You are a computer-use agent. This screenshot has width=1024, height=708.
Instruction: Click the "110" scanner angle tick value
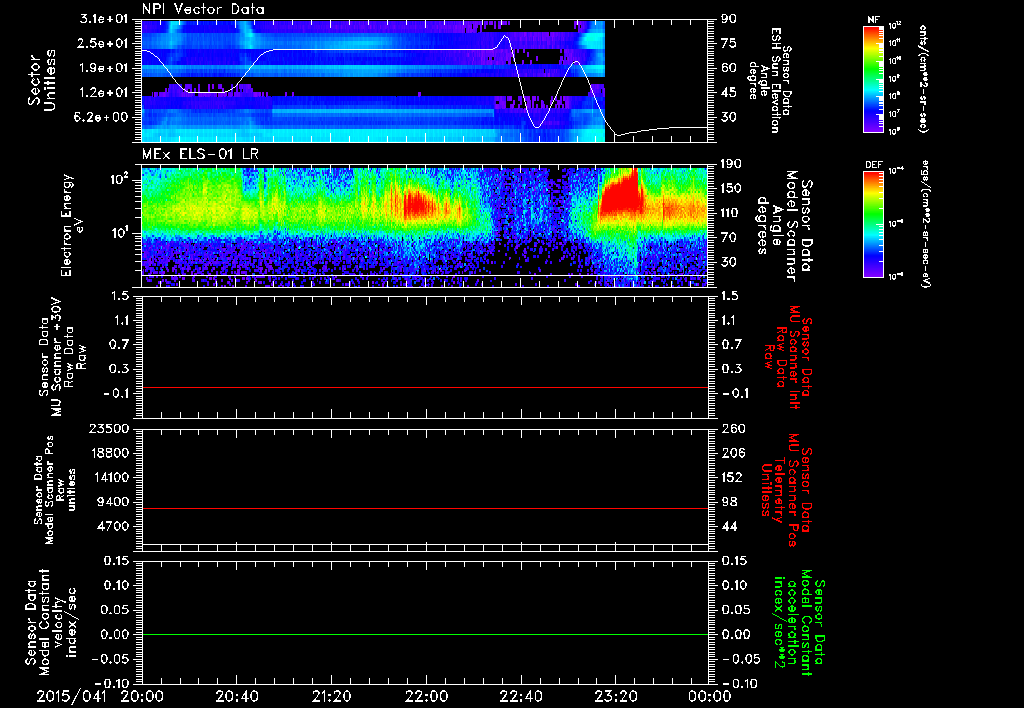(x=731, y=213)
